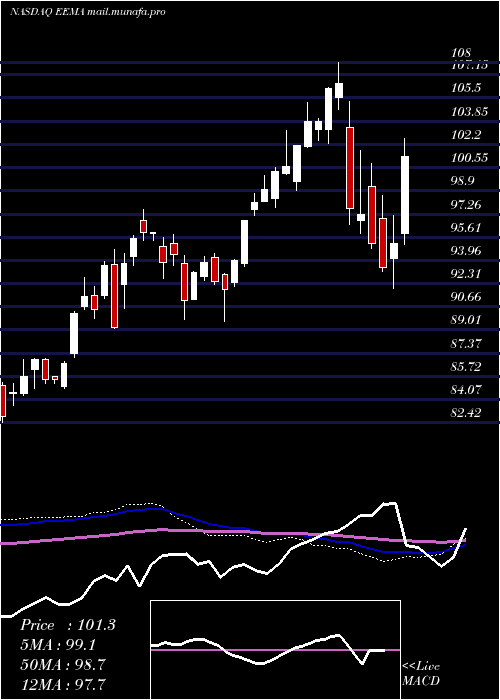
Task: Select the 89.01 price axis label
Action: (x=467, y=320)
